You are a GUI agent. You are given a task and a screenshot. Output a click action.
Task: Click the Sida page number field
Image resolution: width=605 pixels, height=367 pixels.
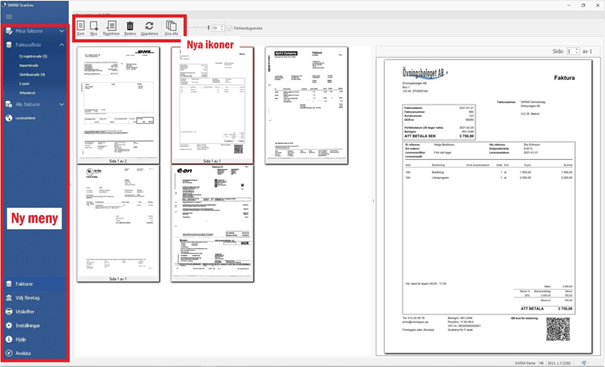click(x=573, y=51)
